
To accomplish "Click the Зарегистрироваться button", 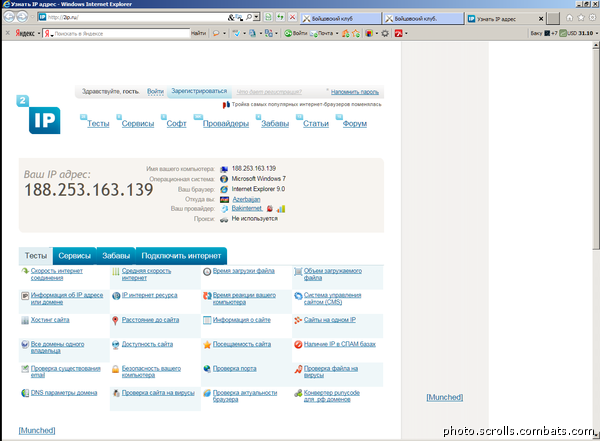I will click(x=199, y=91).
